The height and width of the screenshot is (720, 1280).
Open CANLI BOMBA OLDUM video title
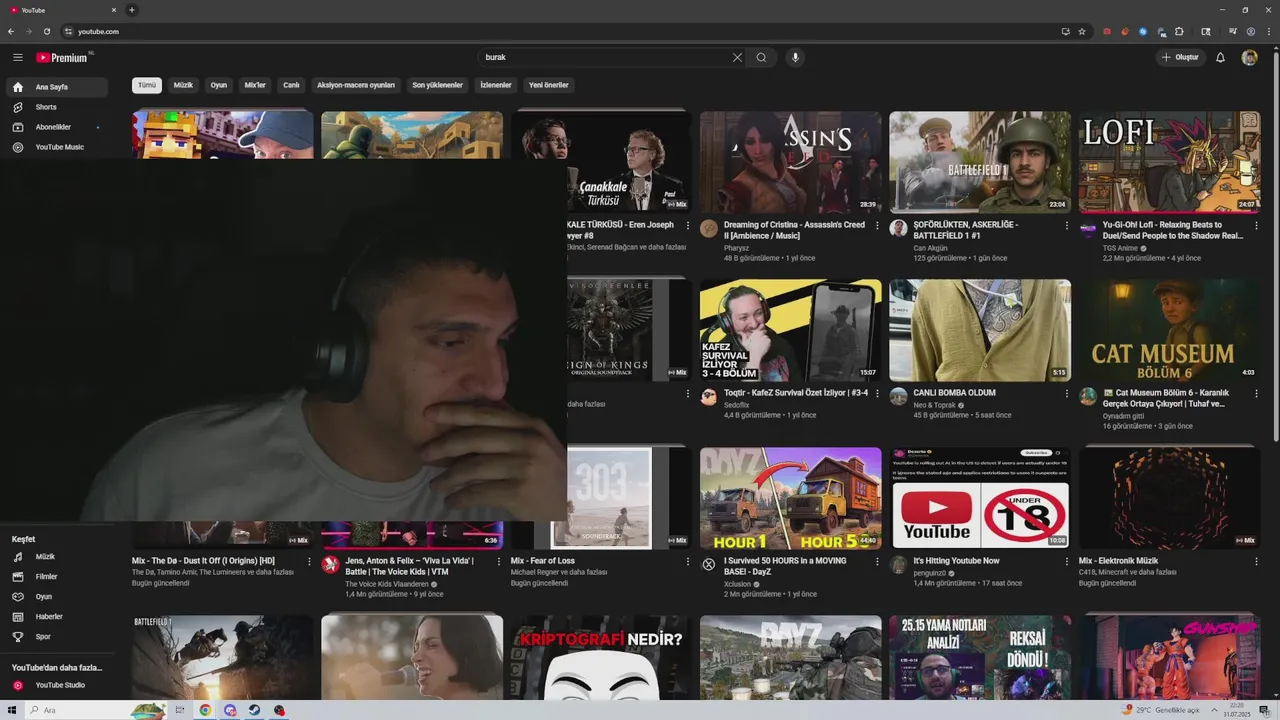[x=954, y=393]
